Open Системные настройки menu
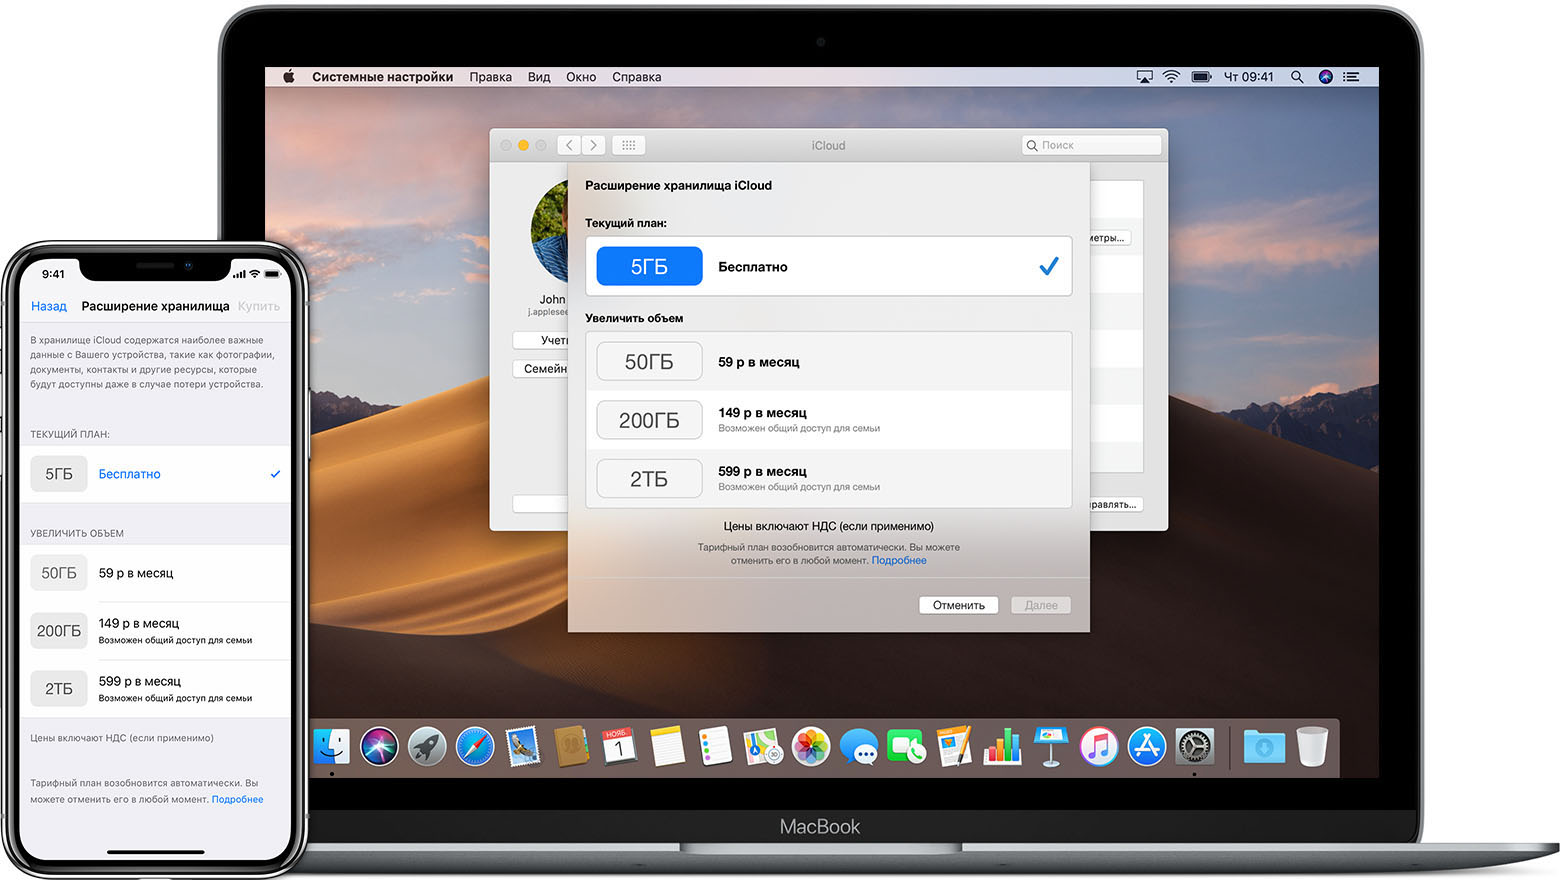Image resolution: width=1560 pixels, height=880 pixels. (382, 77)
